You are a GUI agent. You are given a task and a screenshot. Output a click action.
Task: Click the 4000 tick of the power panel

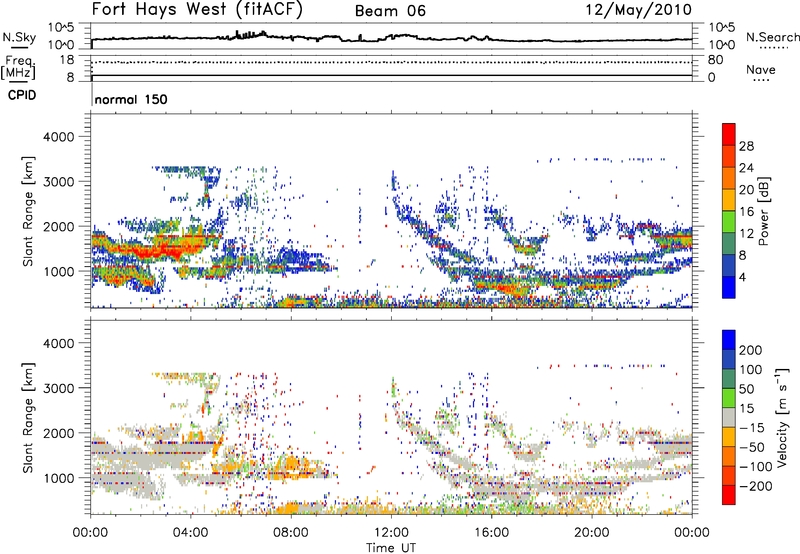point(58,137)
